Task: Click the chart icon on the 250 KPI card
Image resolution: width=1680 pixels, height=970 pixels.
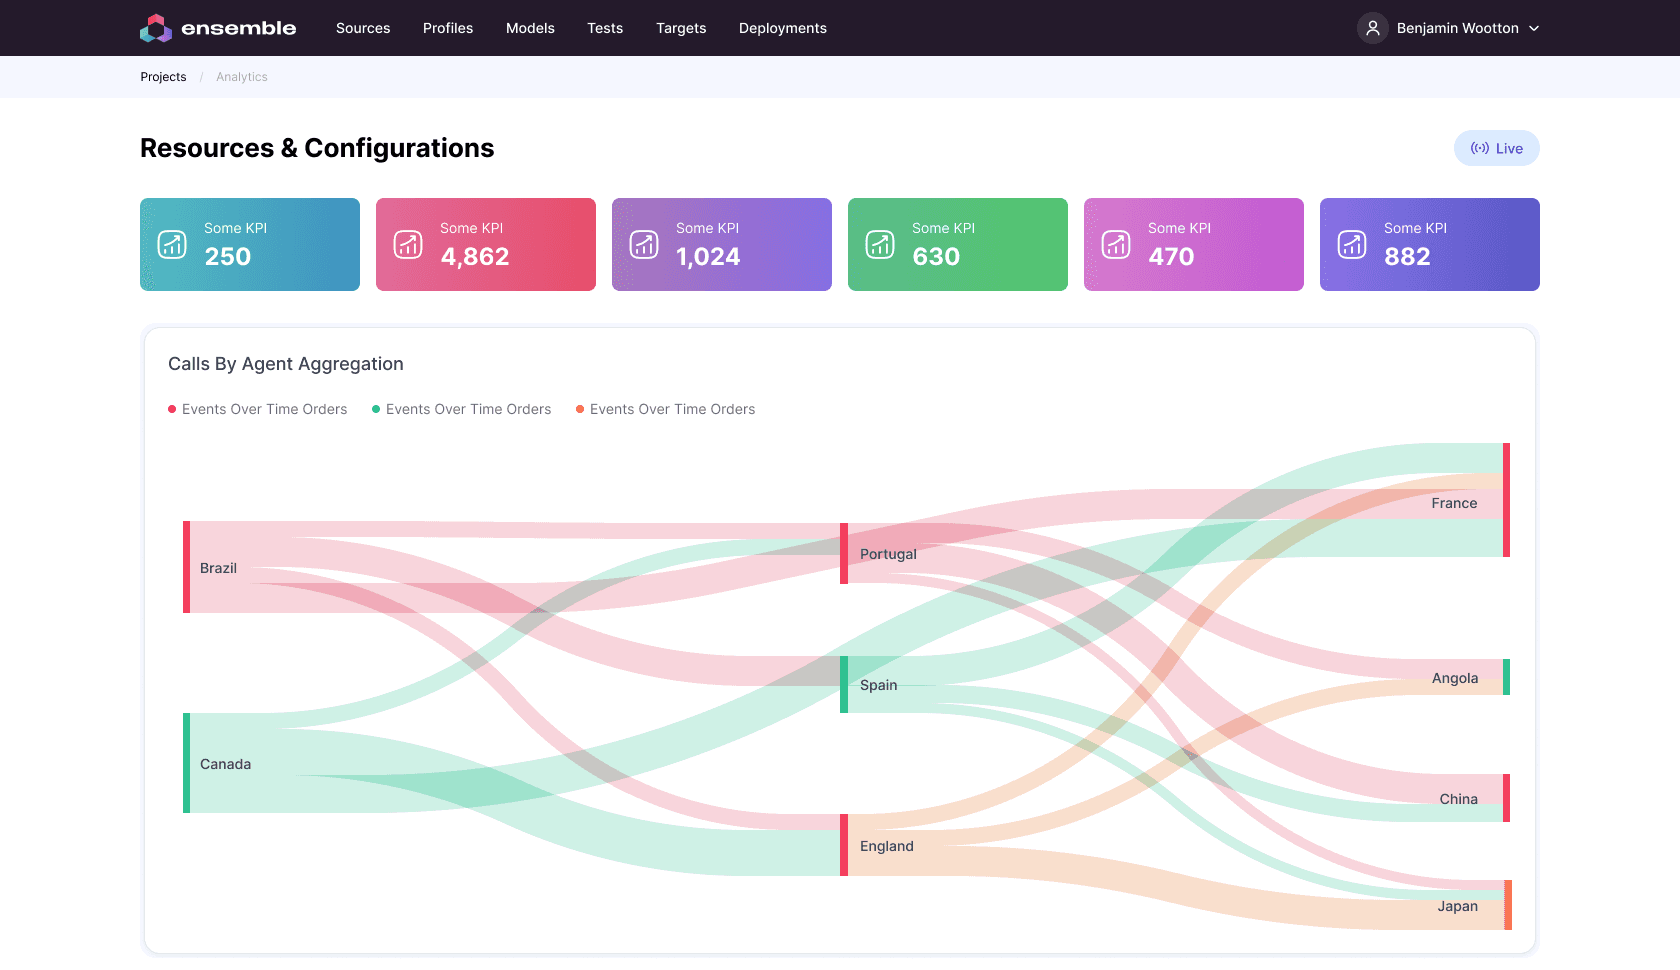Action: (x=172, y=244)
